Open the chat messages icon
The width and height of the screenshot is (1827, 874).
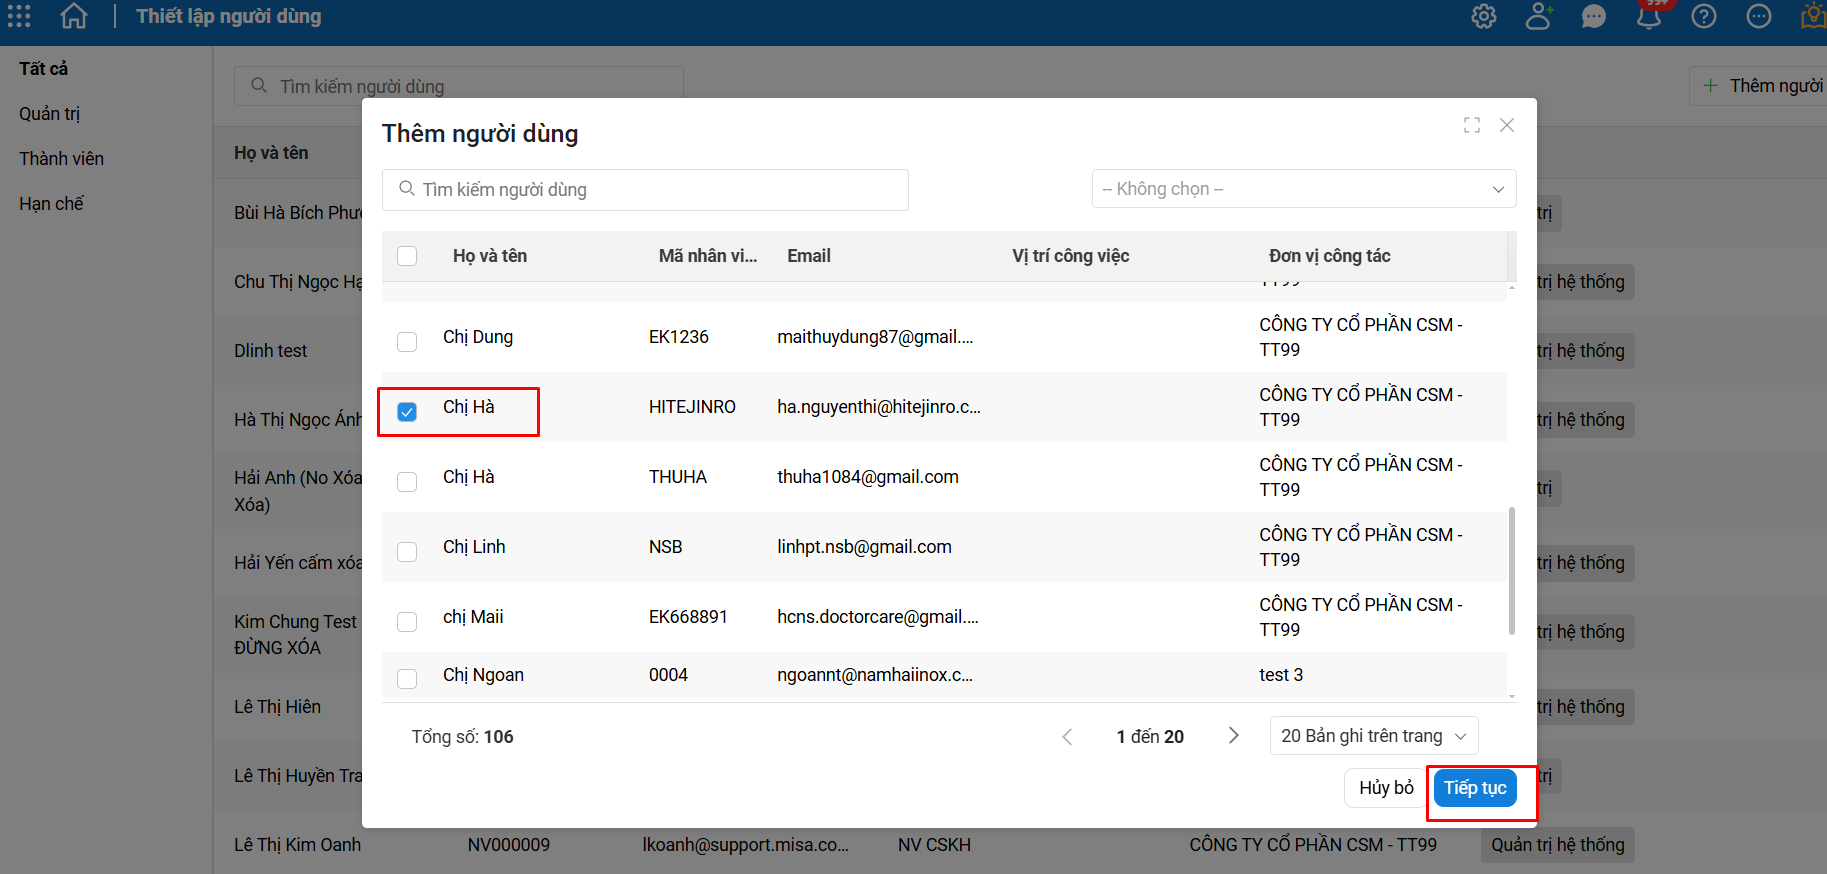click(1593, 16)
